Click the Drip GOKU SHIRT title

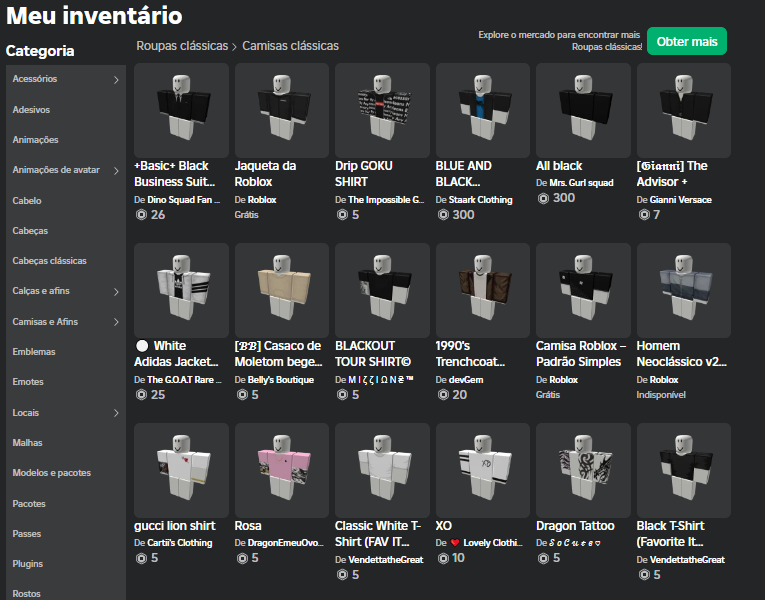click(364, 174)
